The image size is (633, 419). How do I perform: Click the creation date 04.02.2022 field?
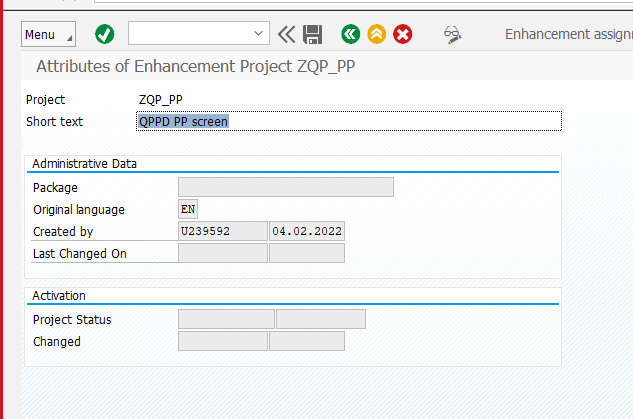pyautogui.click(x=307, y=232)
